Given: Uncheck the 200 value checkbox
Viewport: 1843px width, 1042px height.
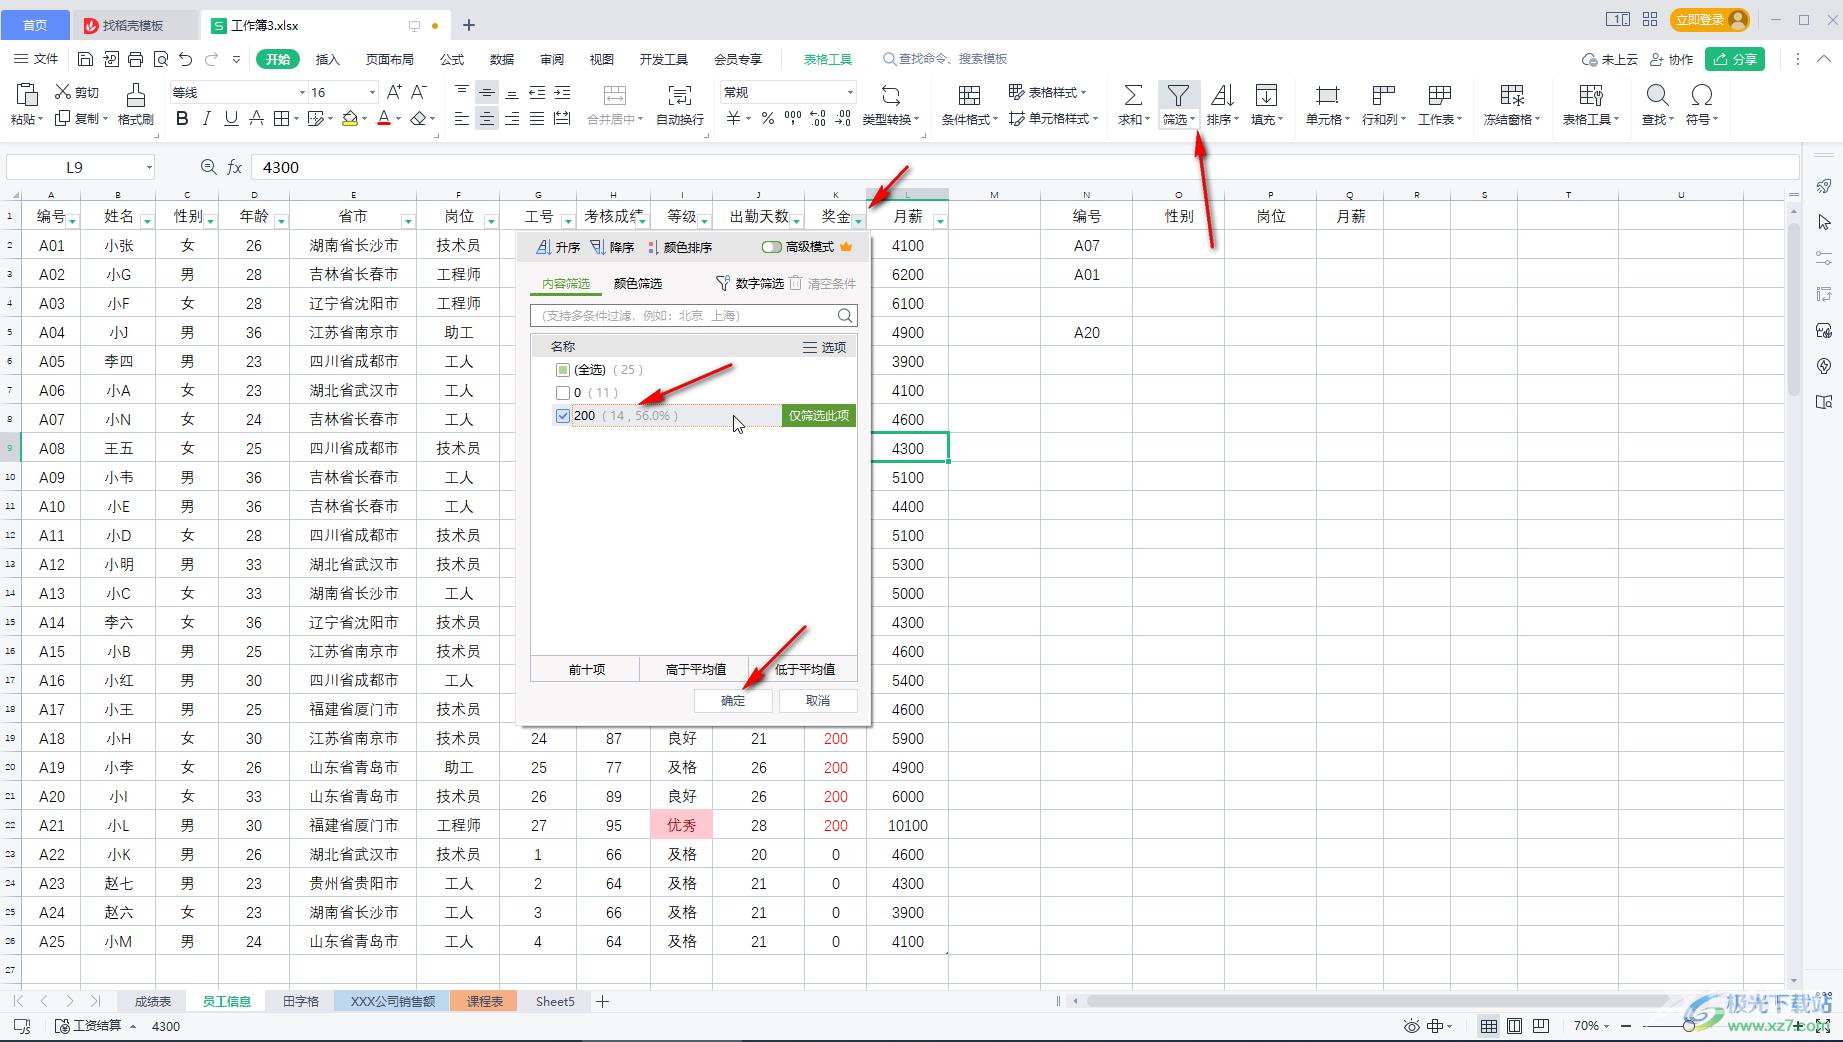Looking at the screenshot, I should click(563, 416).
